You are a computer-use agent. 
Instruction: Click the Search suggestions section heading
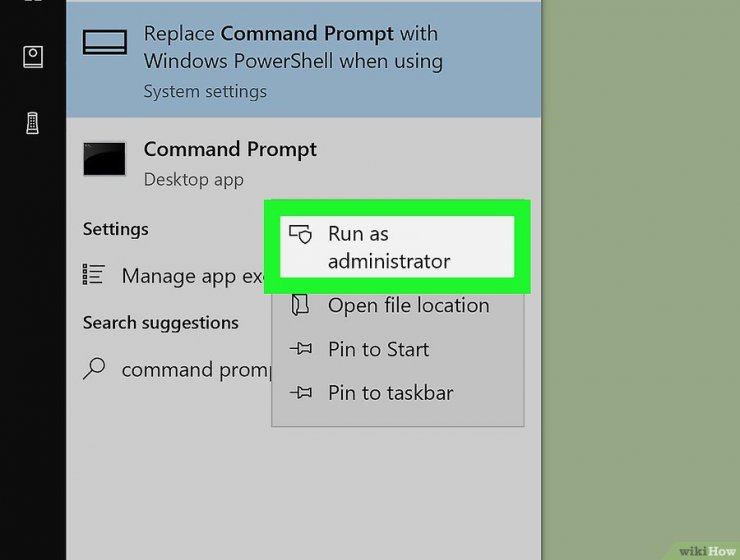click(x=160, y=323)
